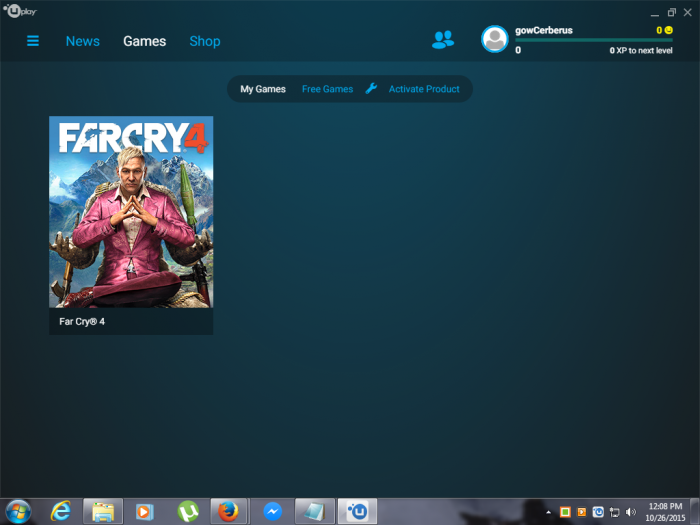Open the media player taskbar icon
Viewport: 700px width, 525px height.
coord(144,512)
